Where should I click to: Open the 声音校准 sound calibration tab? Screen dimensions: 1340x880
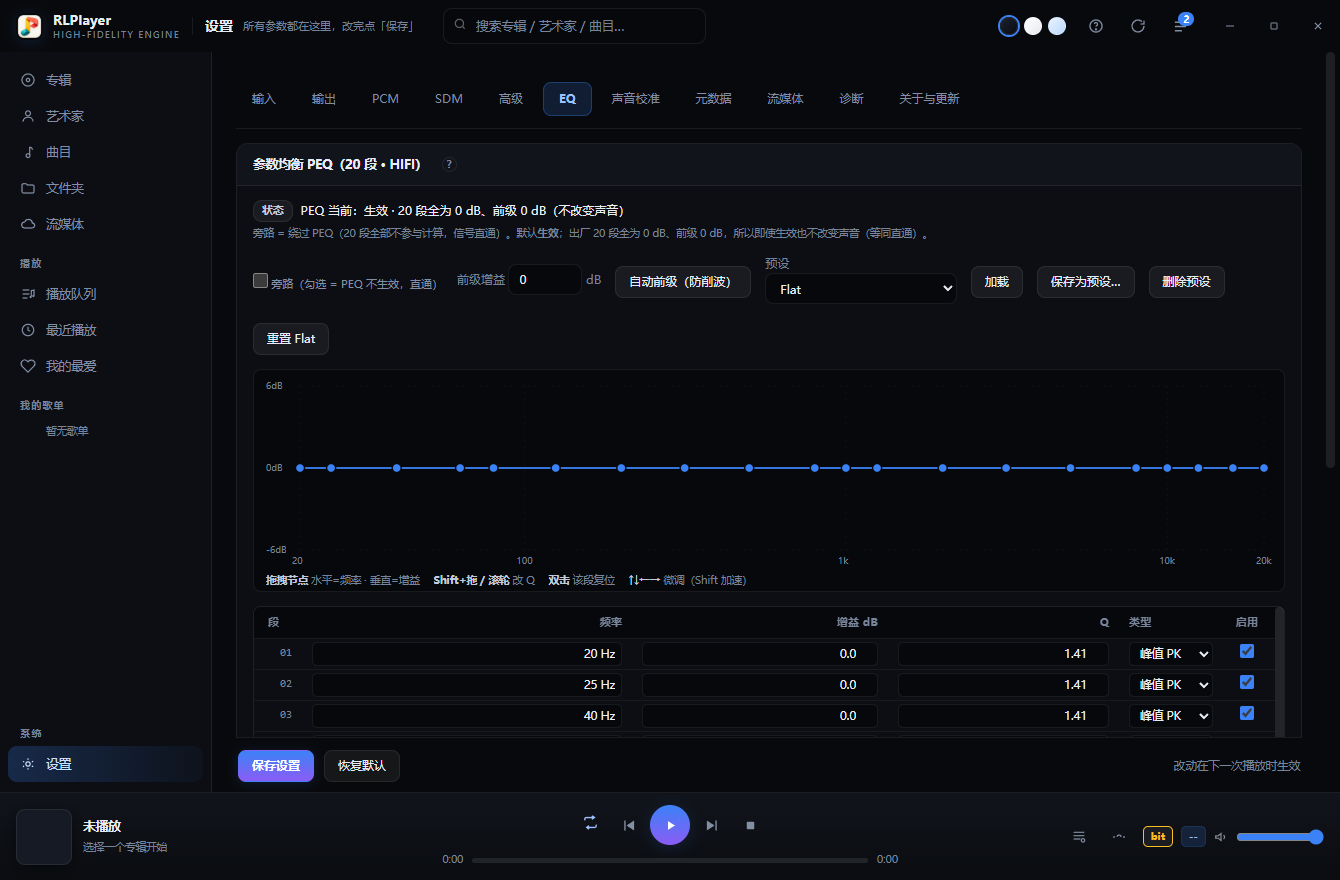pyautogui.click(x=636, y=99)
